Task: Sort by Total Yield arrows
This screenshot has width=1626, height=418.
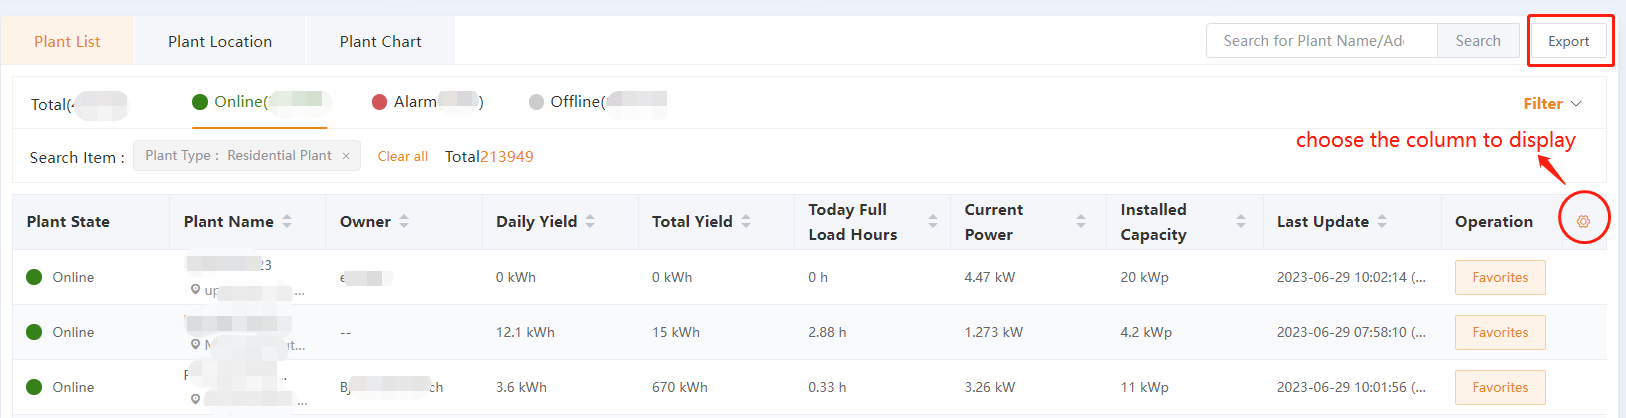Action: [746, 221]
